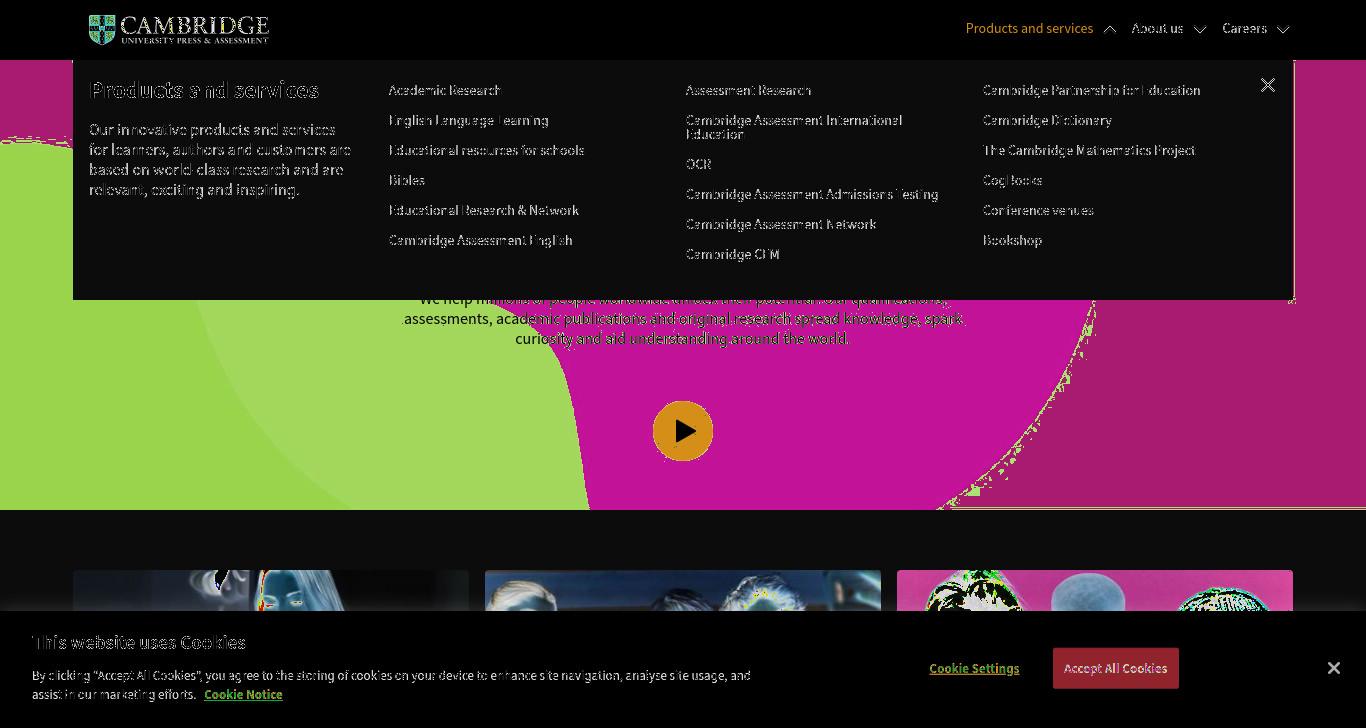Open Educational Research & Network

(x=483, y=210)
